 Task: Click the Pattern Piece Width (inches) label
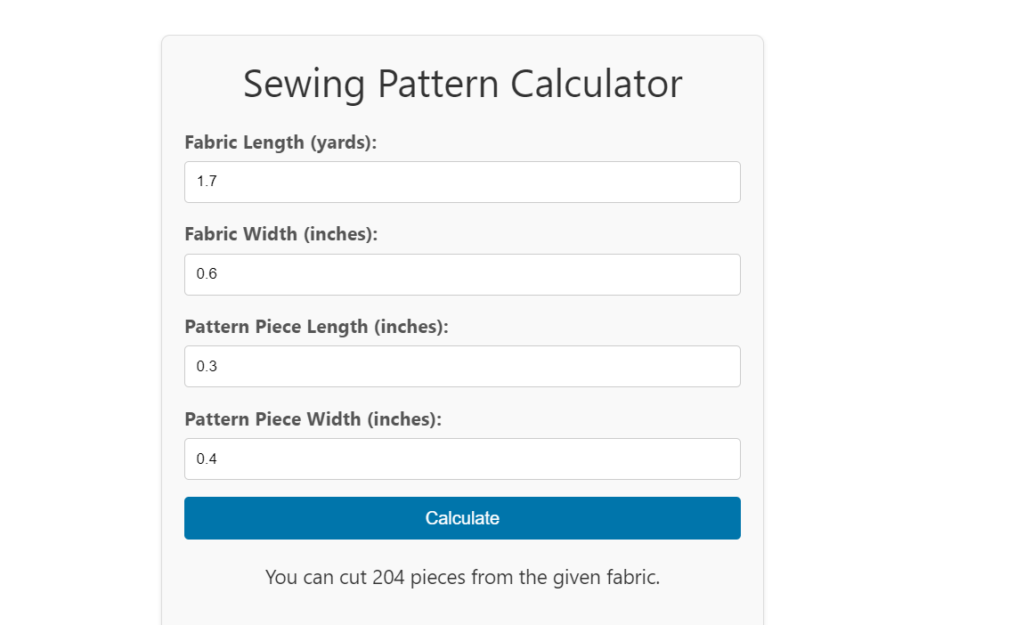tap(313, 419)
